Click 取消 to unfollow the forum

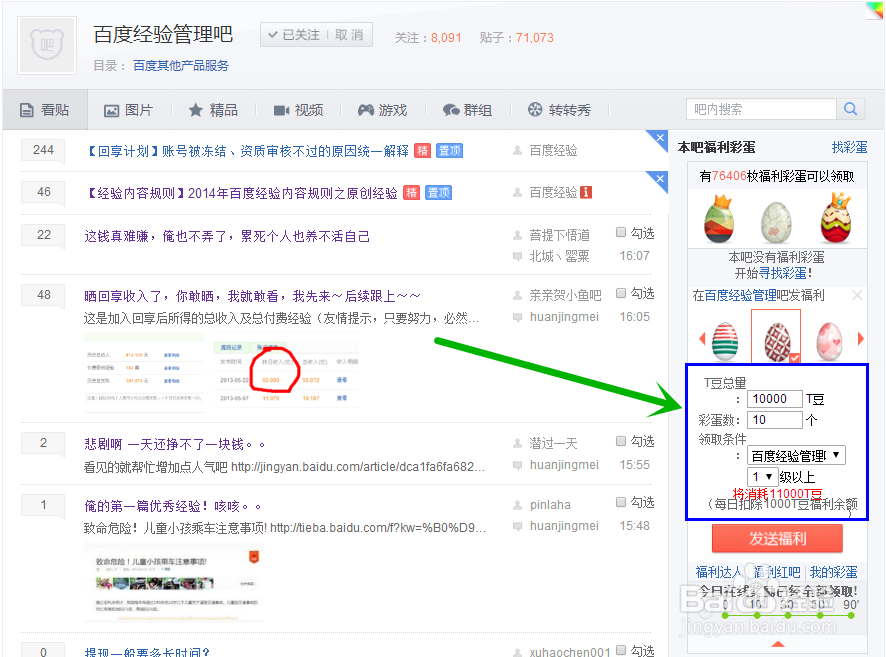click(349, 35)
